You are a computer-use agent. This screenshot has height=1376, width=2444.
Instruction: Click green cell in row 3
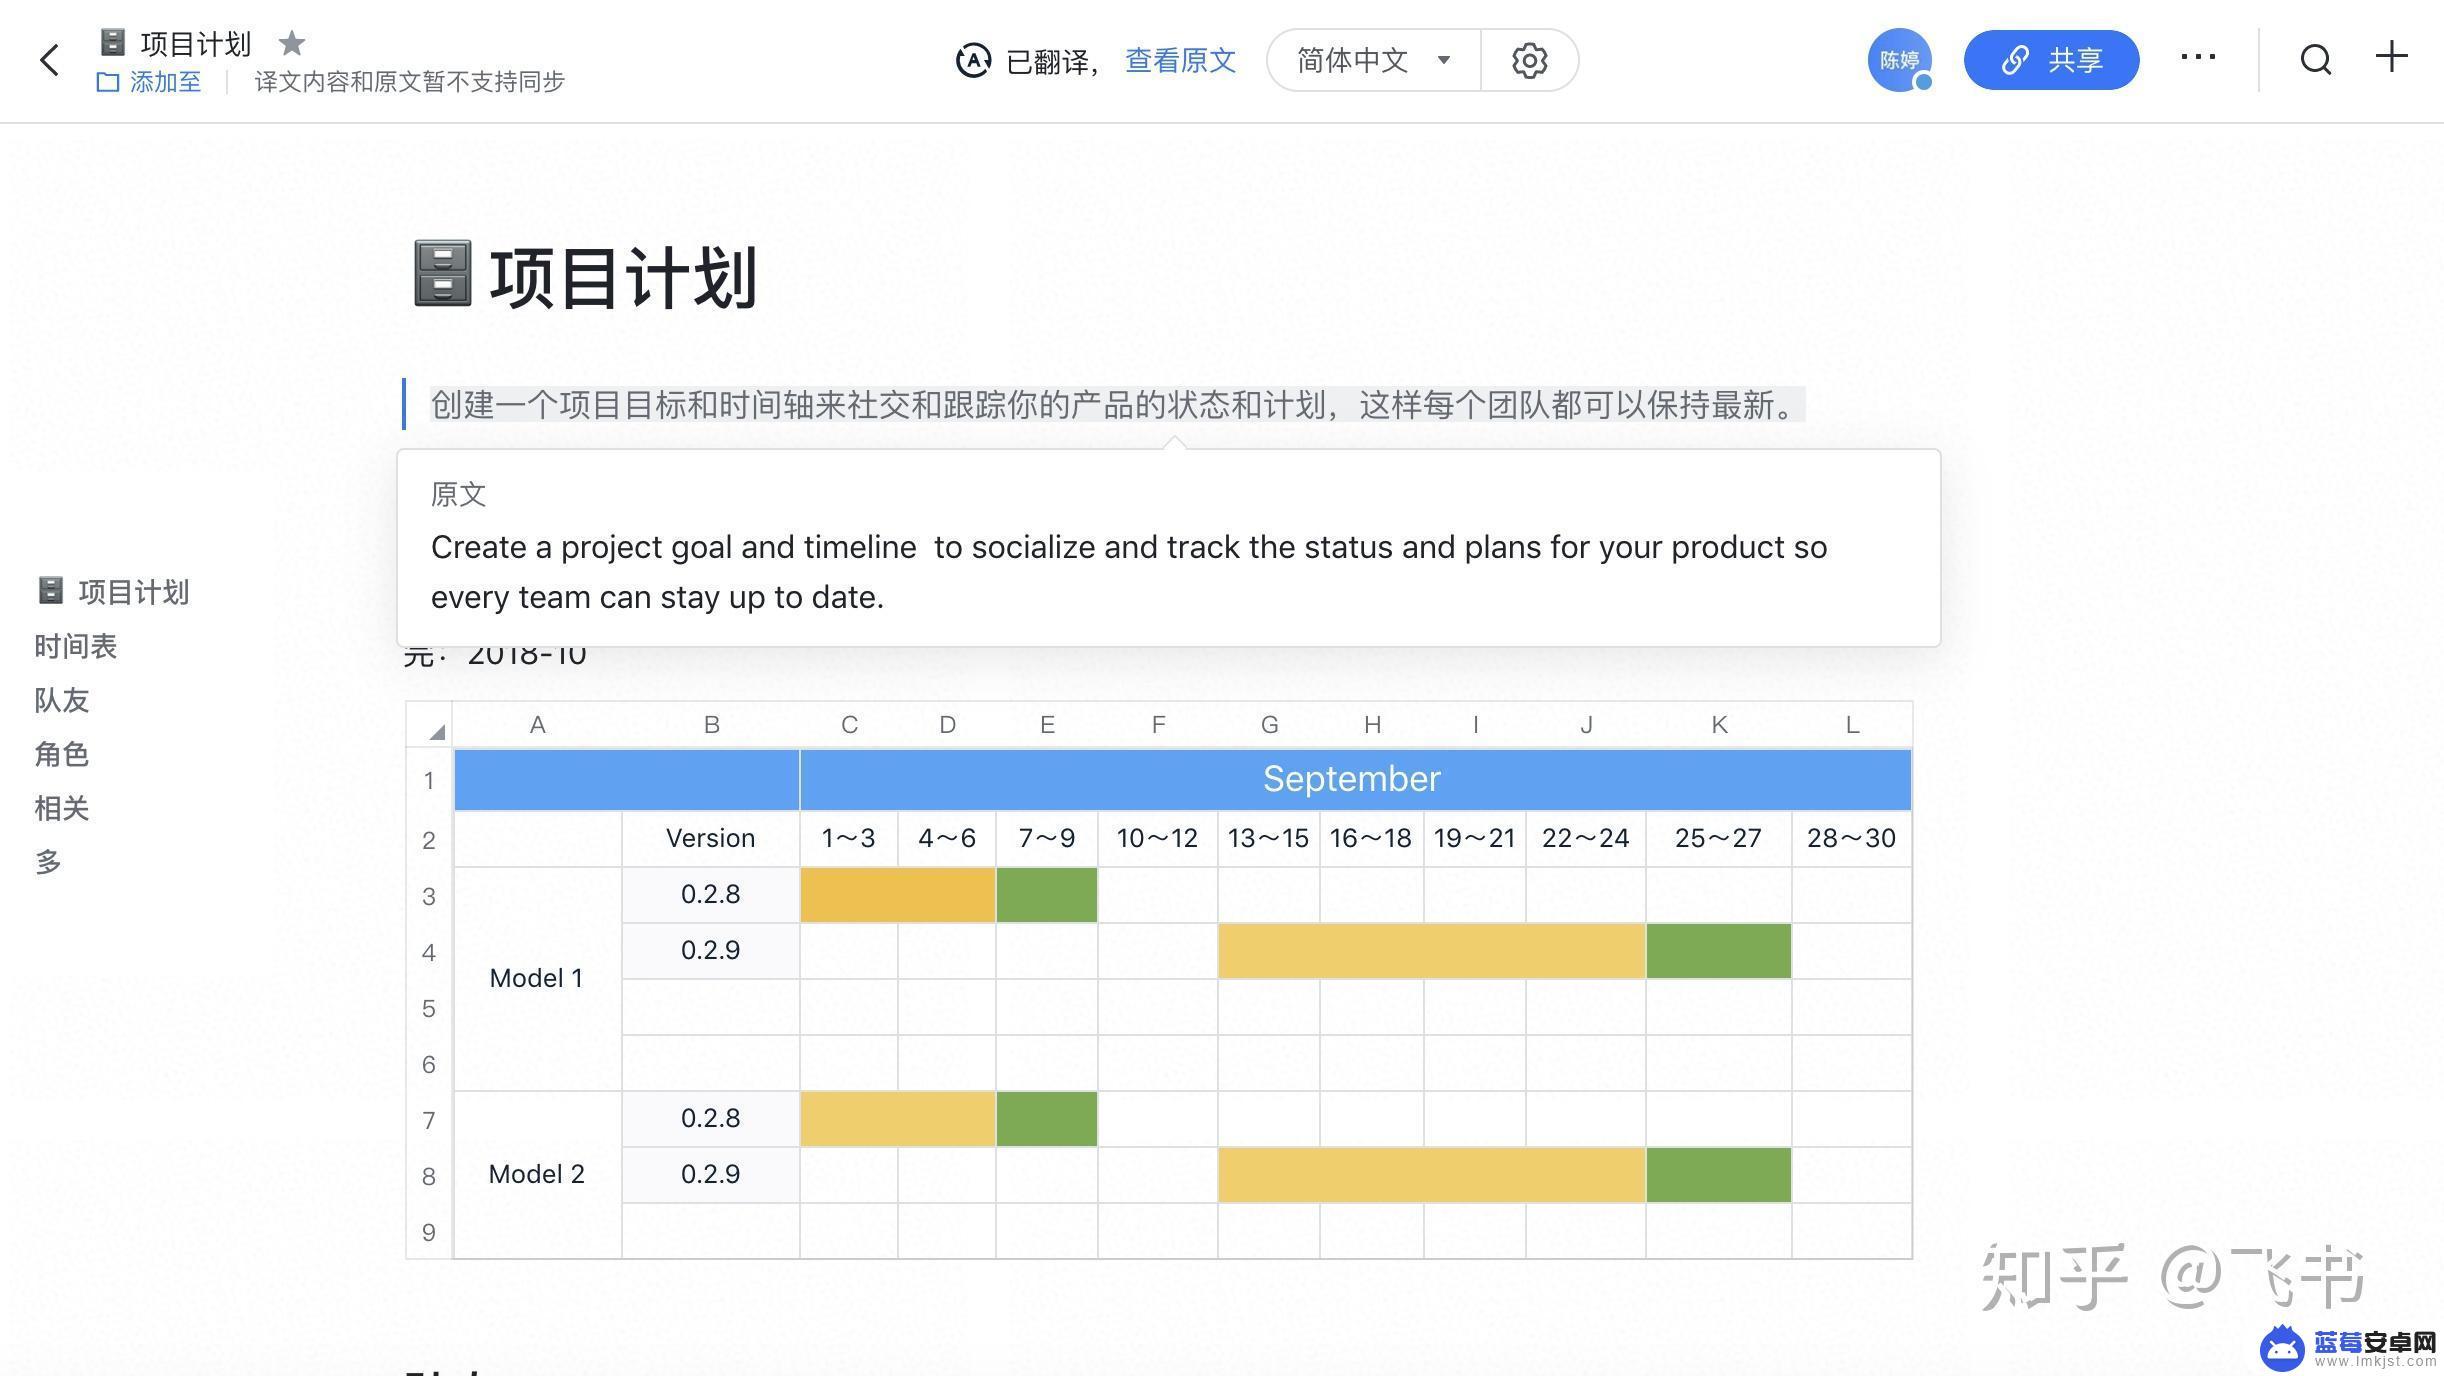pyautogui.click(x=1047, y=894)
